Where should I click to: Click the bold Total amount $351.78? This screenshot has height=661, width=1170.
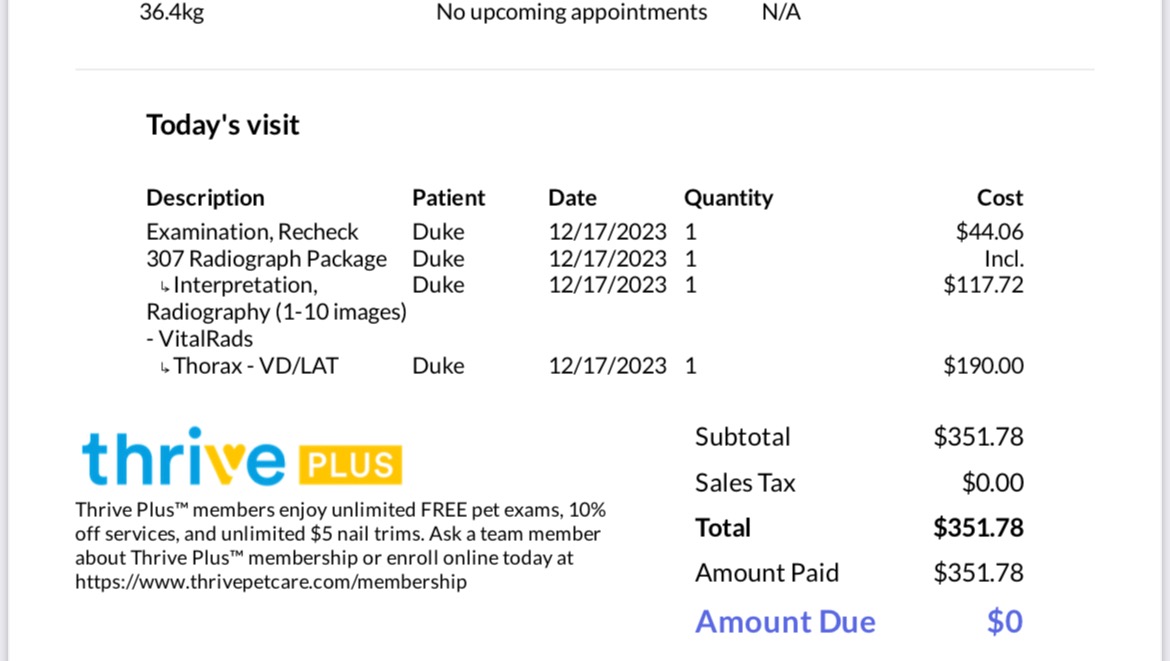click(978, 527)
